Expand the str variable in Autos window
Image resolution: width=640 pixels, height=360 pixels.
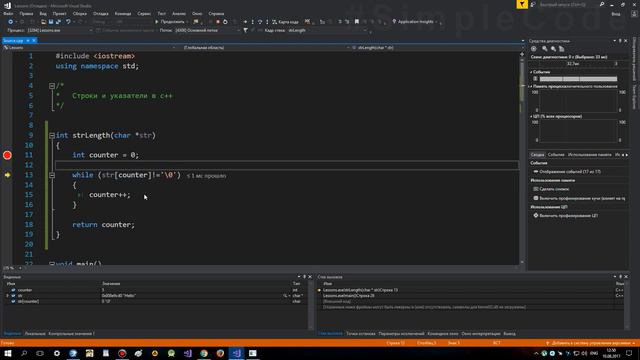coord(7,296)
